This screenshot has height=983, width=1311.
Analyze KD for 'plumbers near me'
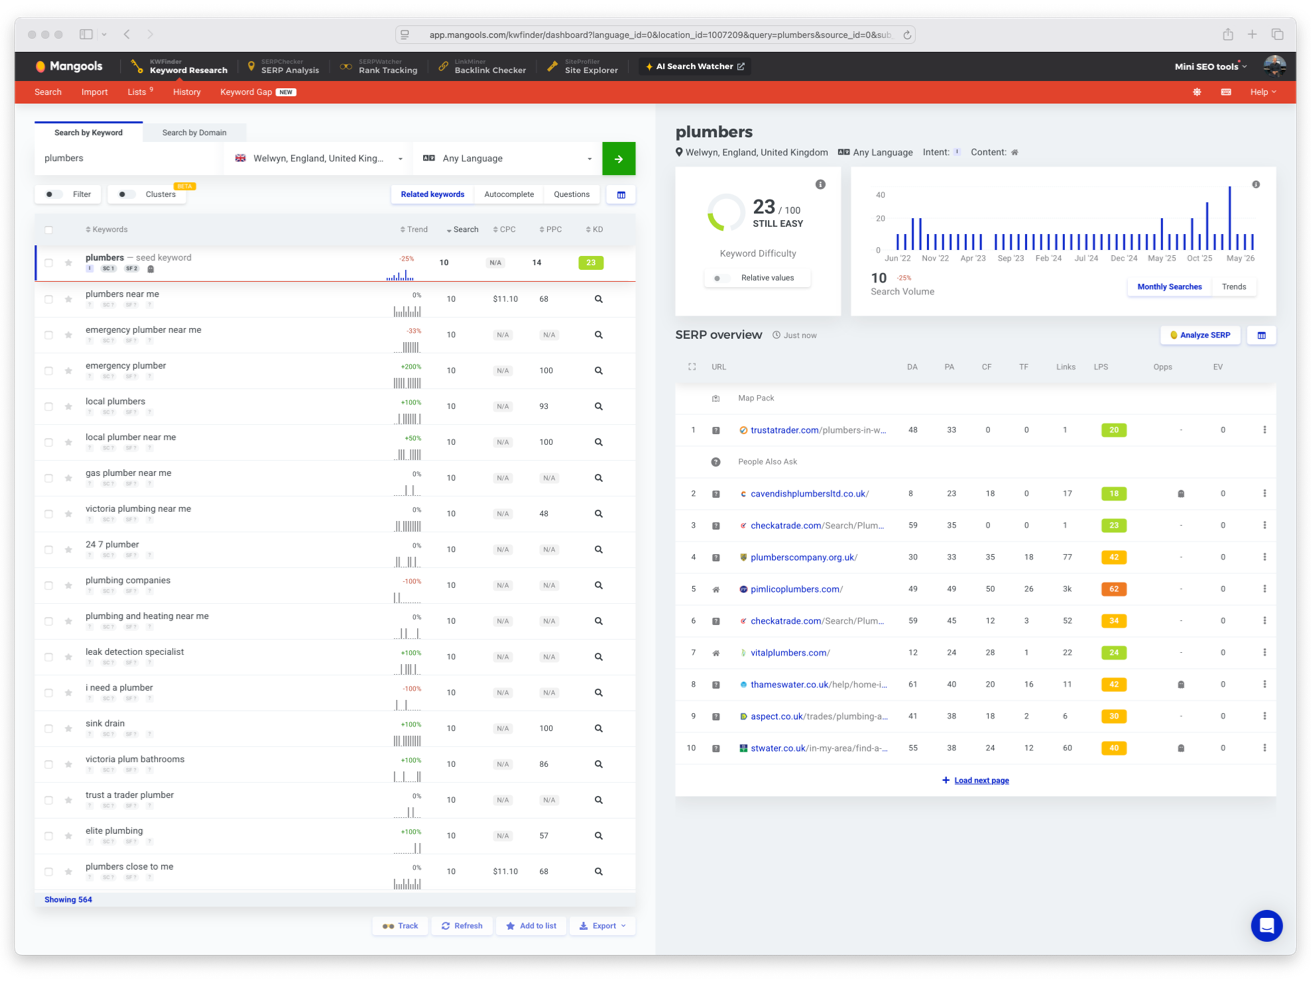pyautogui.click(x=599, y=299)
